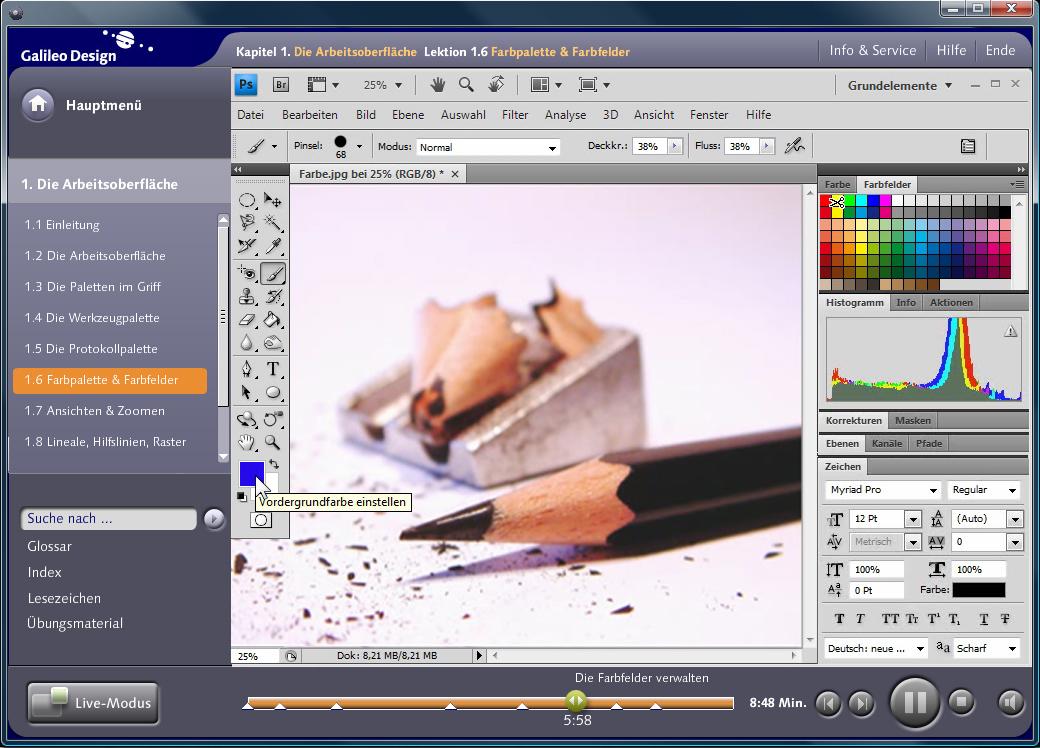1040x748 pixels.
Task: Select the Red Eye tool
Action: (247, 273)
